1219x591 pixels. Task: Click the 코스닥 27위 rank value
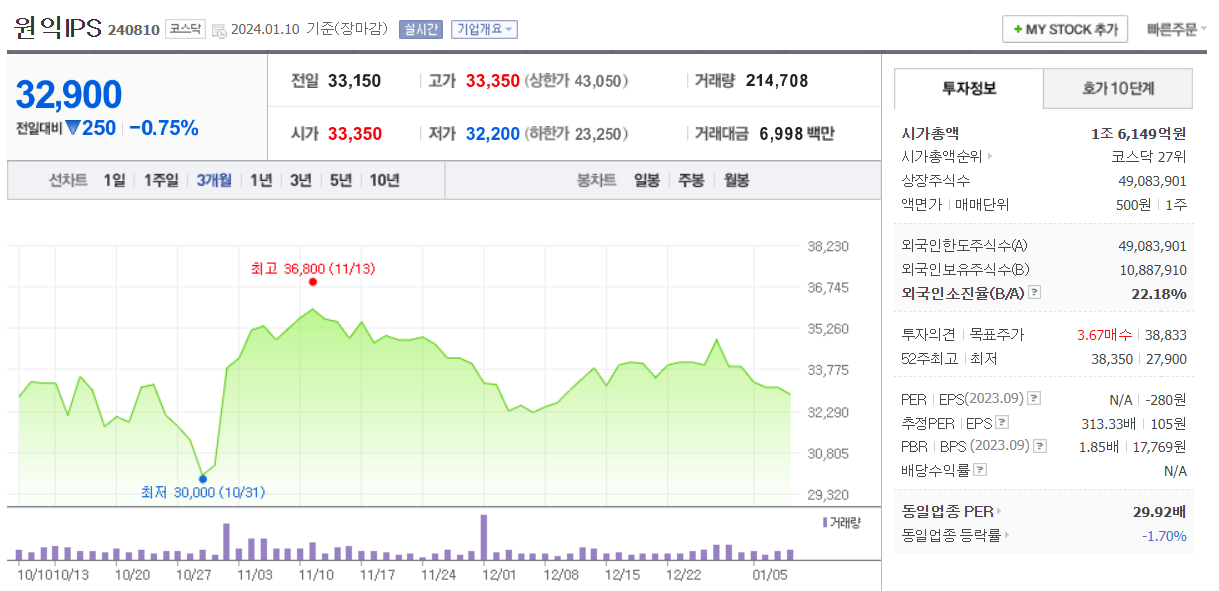1149,157
